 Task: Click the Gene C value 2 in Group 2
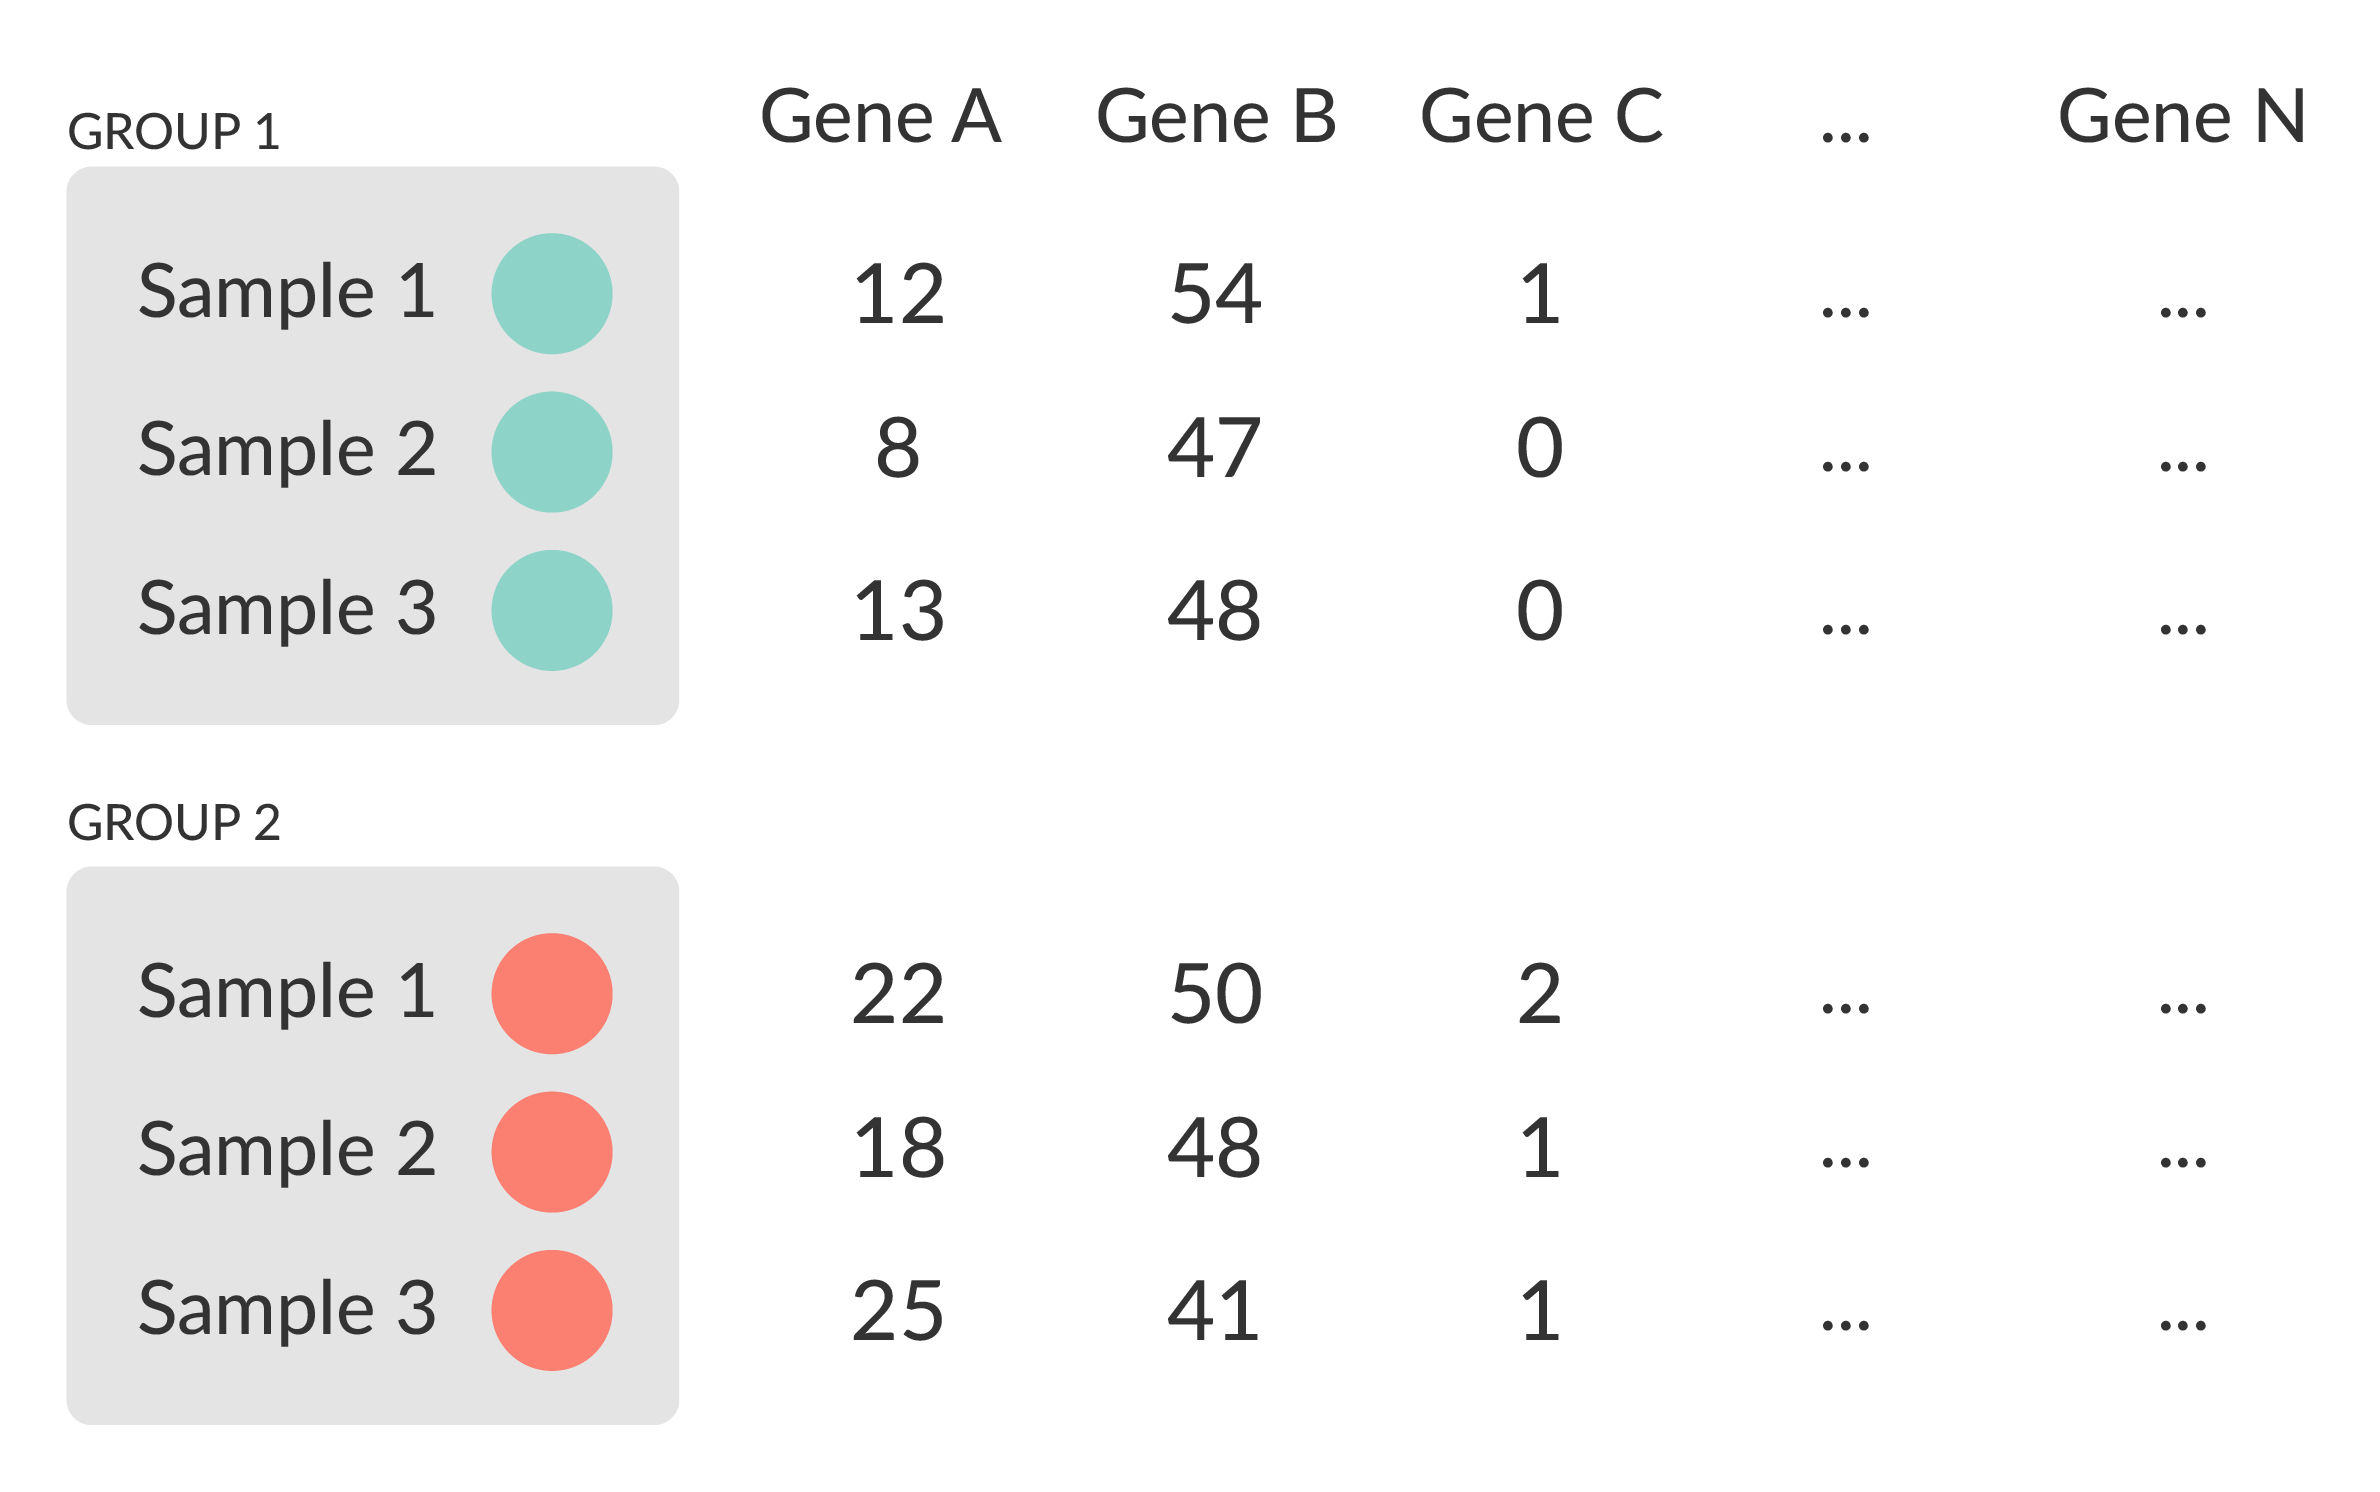tap(1539, 995)
